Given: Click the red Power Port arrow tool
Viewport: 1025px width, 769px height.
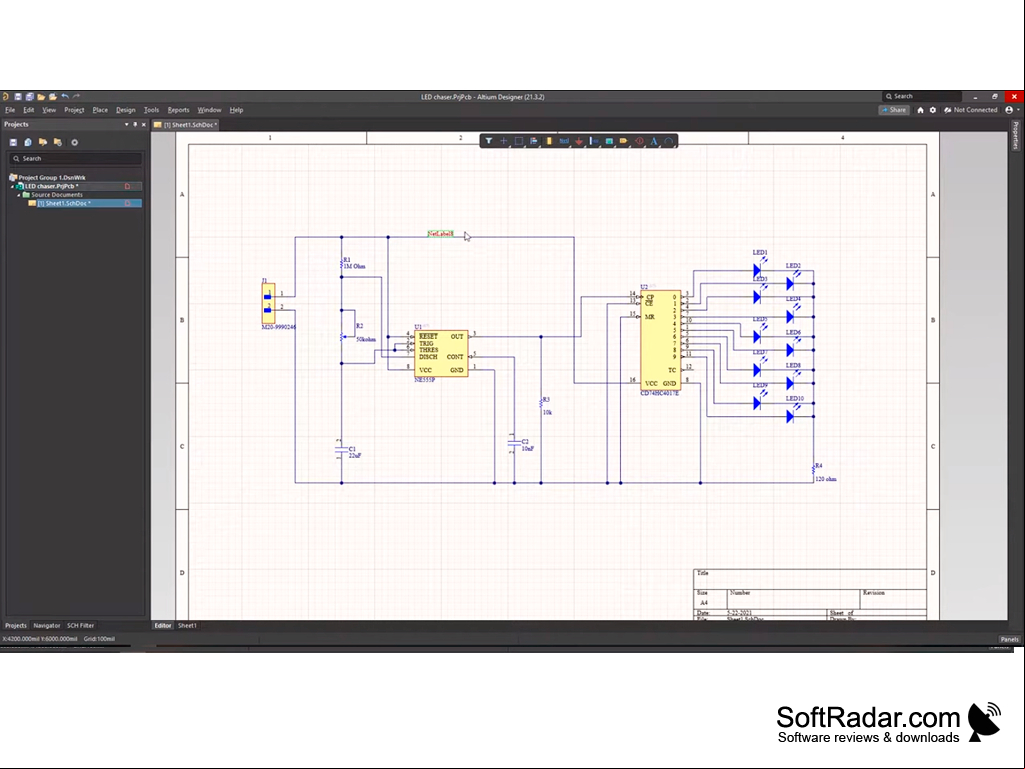Looking at the screenshot, I should tap(579, 141).
